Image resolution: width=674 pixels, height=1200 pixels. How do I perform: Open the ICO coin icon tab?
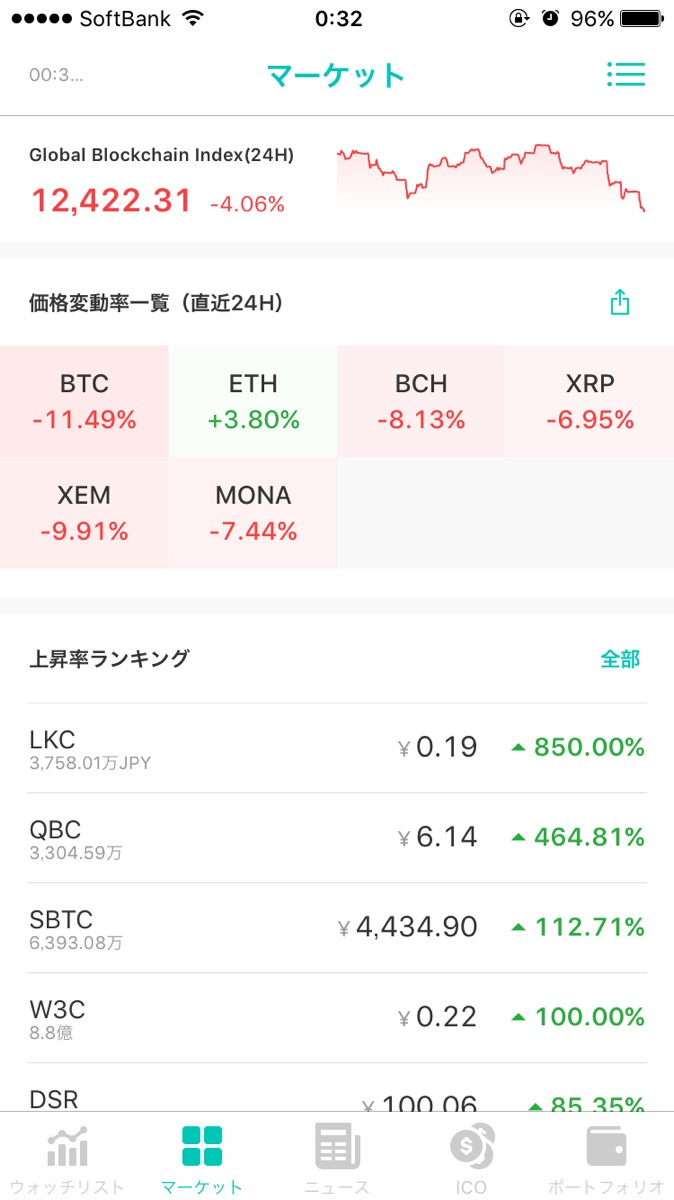pos(471,1148)
